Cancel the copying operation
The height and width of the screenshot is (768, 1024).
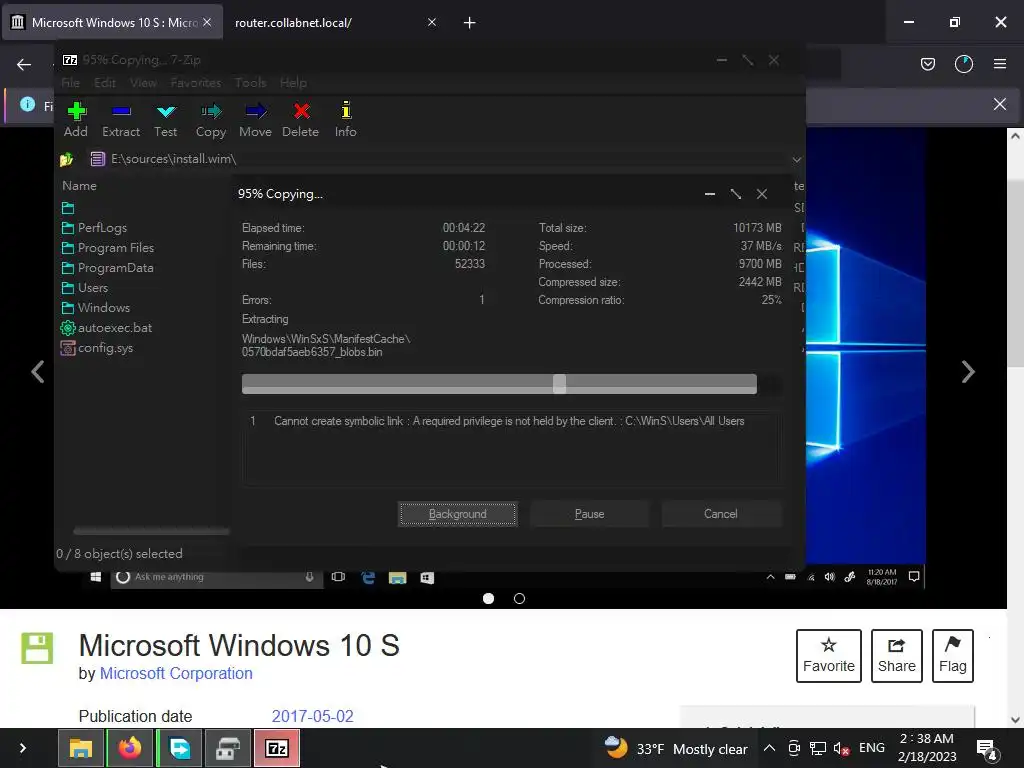pyautogui.click(x=721, y=514)
